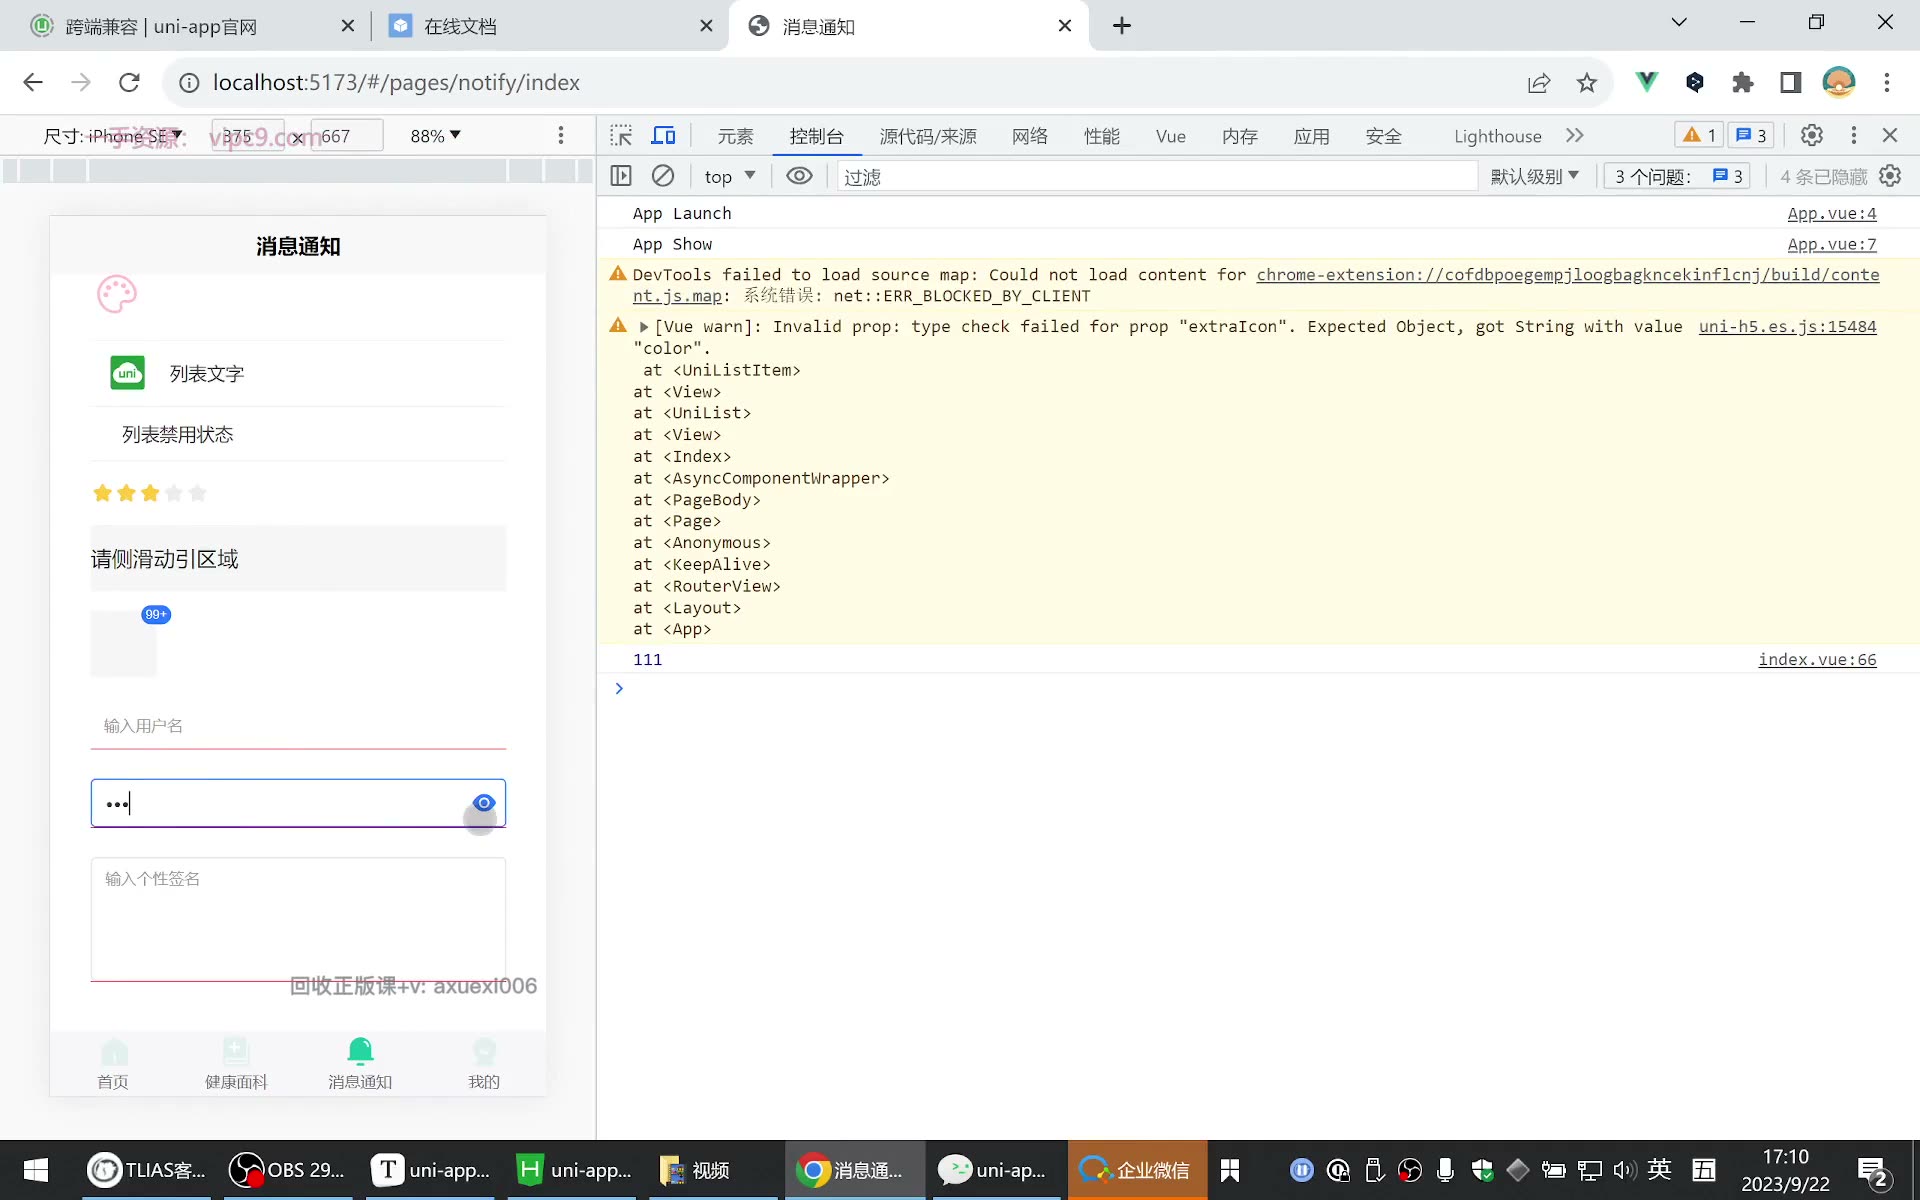This screenshot has width=1920, height=1200.
Task: Open the tab search chevron in Chrome title bar
Action: tap(1679, 22)
